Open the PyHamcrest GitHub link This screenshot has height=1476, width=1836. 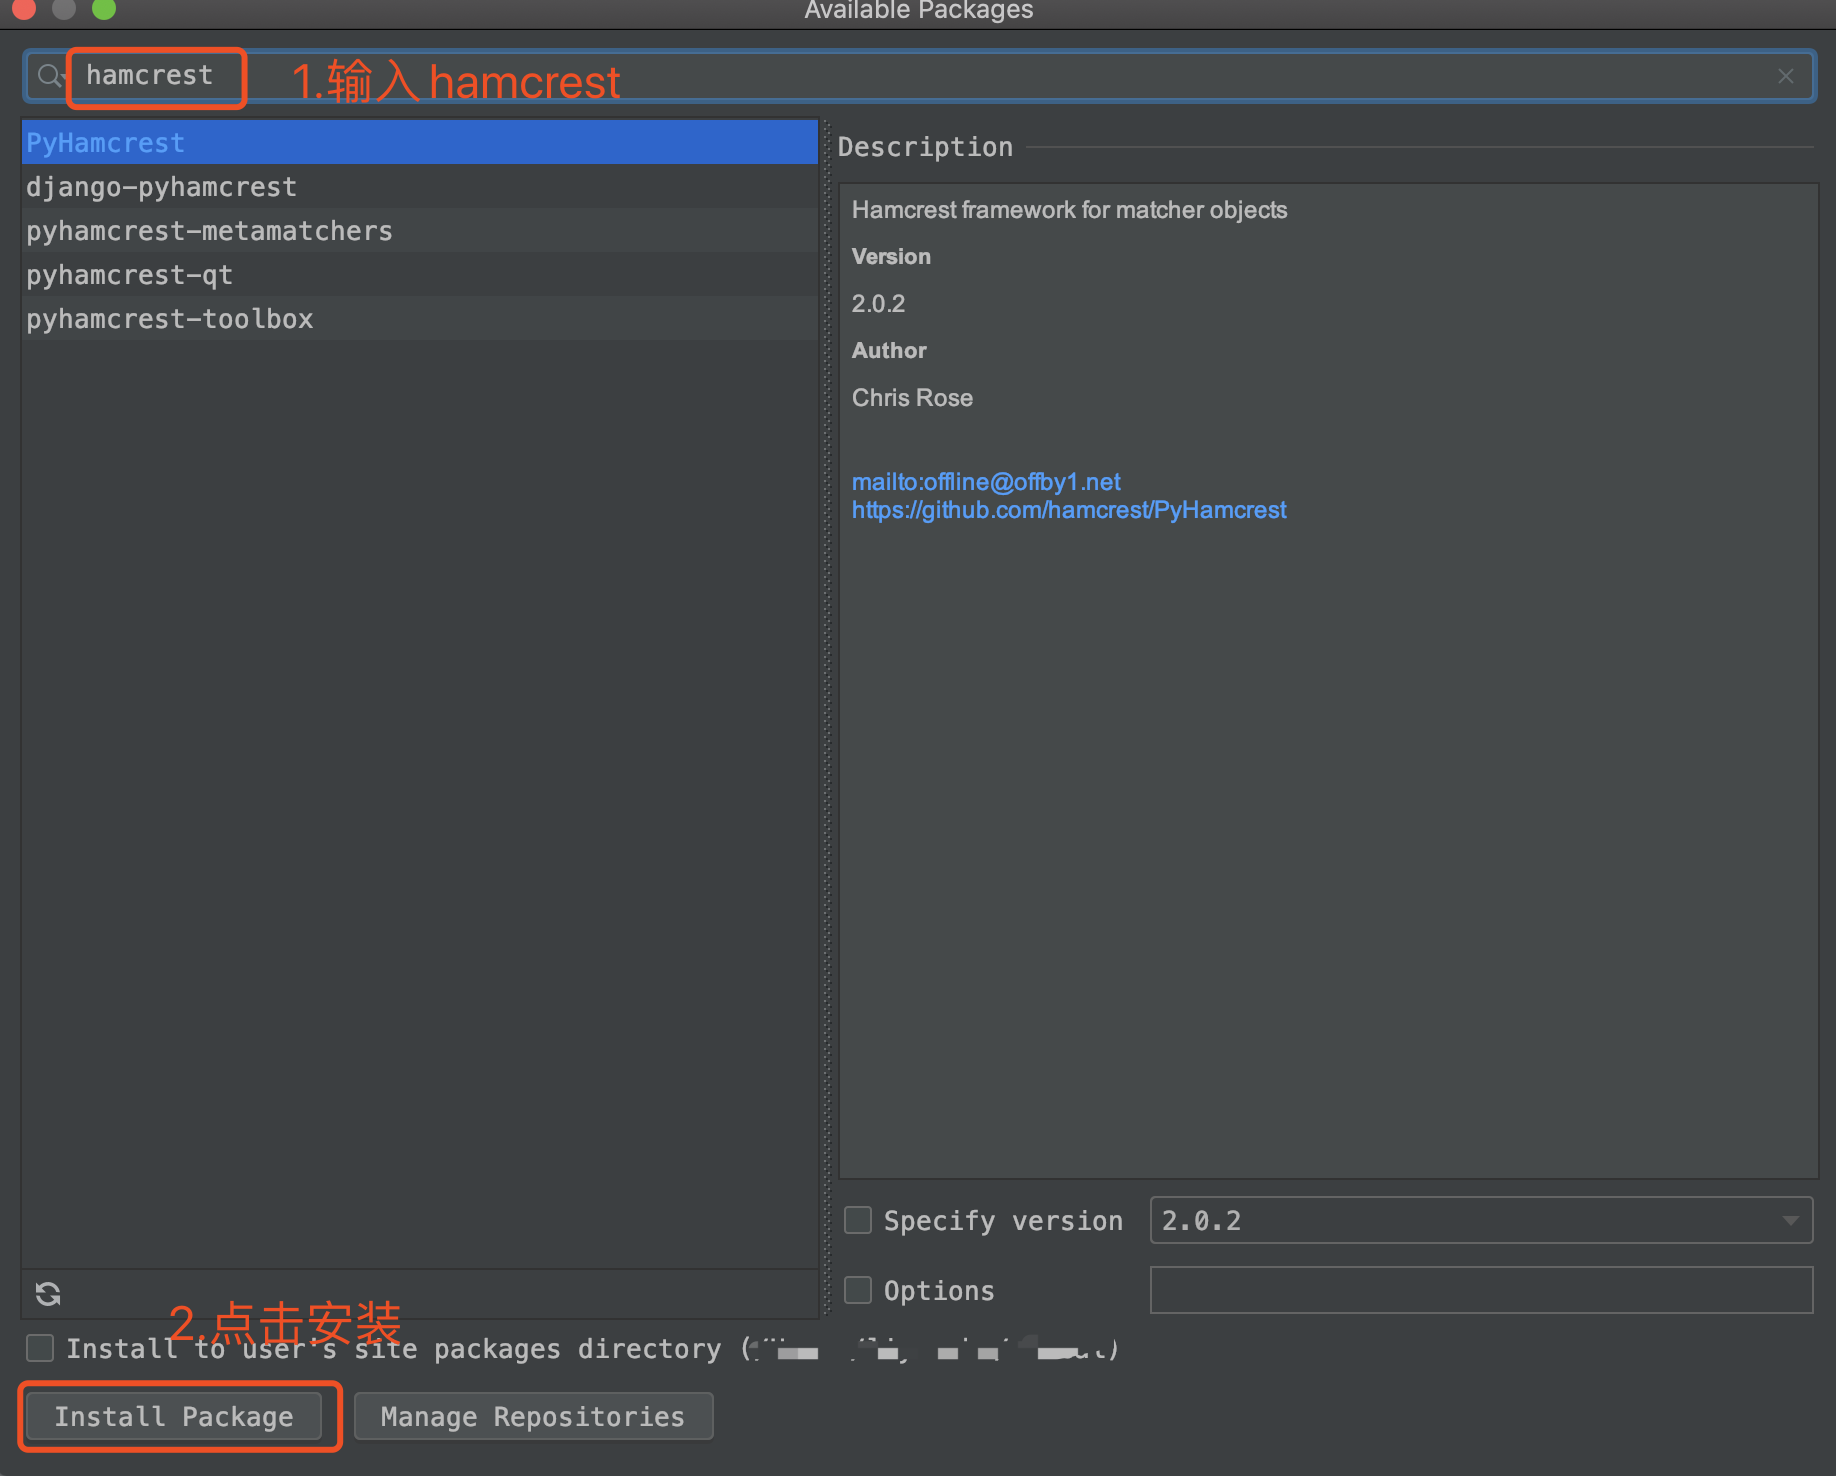(1069, 510)
